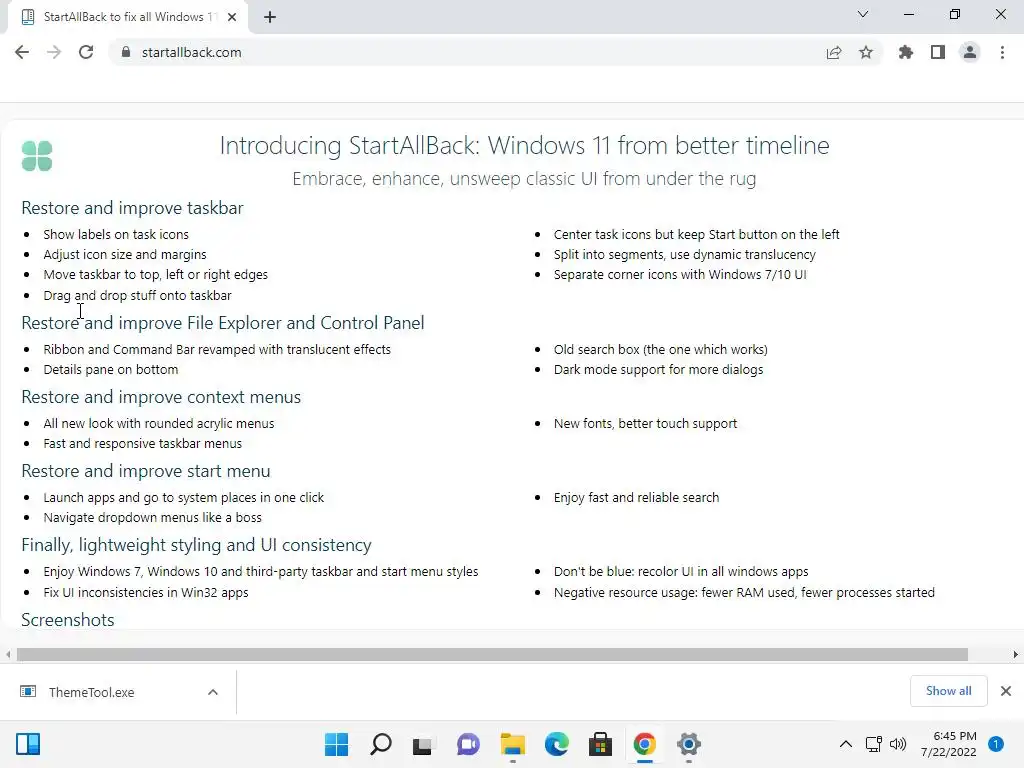Click 'Fix UI inconsistencies in Win32 apps'
The width and height of the screenshot is (1024, 768).
(146, 592)
